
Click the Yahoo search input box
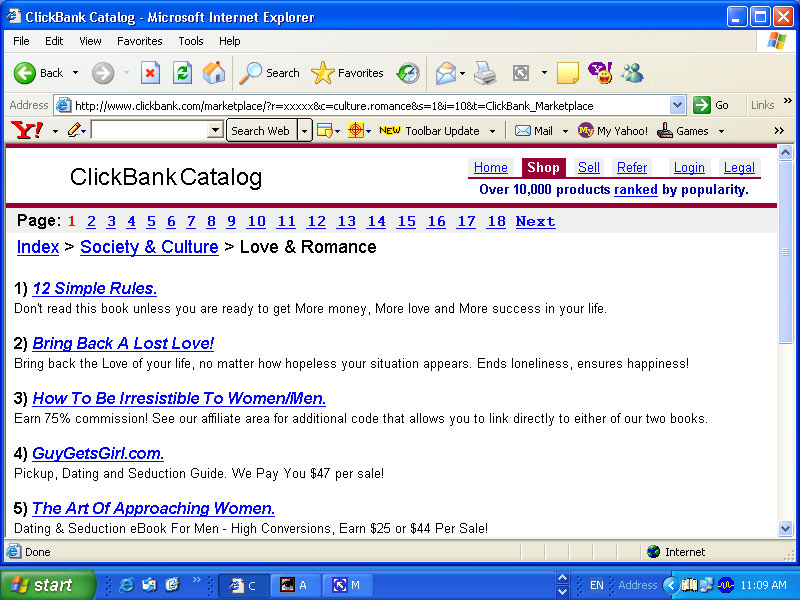click(150, 131)
